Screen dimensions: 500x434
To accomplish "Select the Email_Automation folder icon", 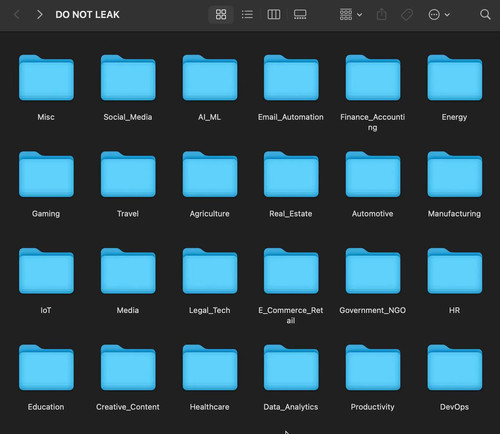I will (291, 78).
